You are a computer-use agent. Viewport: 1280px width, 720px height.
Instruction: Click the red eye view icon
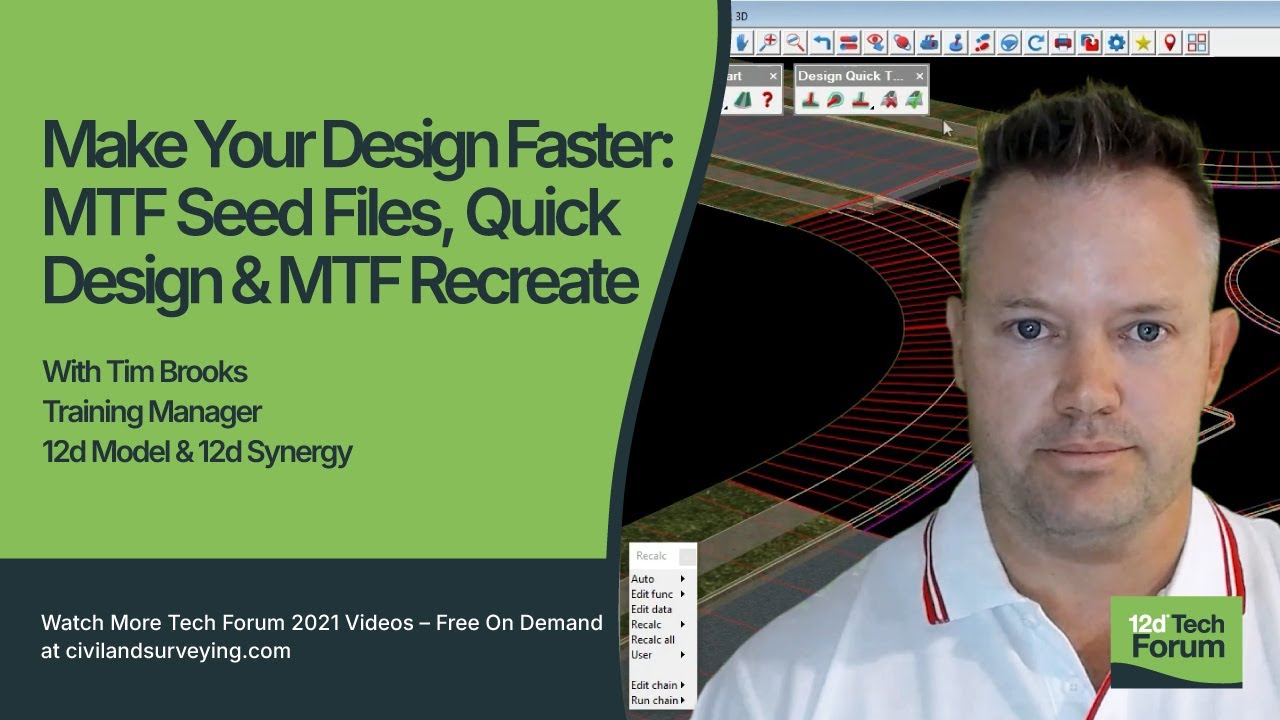point(876,42)
